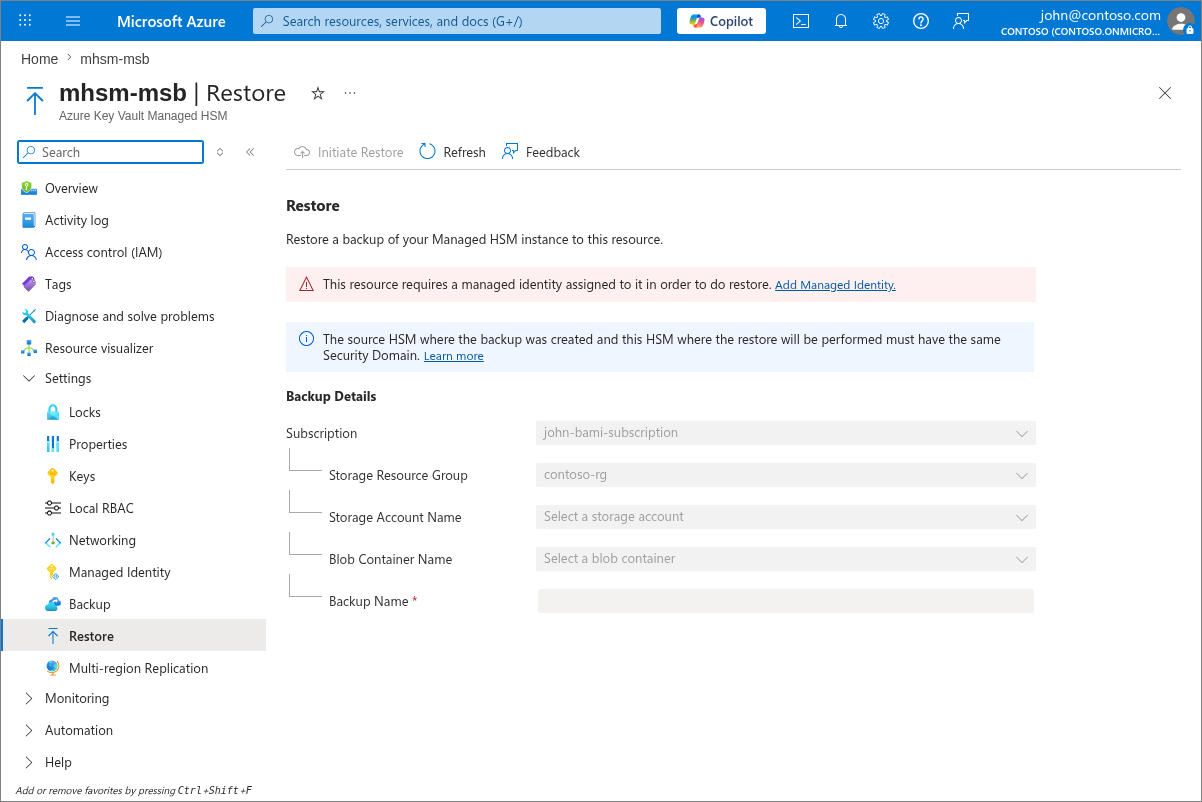This screenshot has height=802, width=1202.
Task: Click the Add Managed Identity link
Action: click(835, 285)
